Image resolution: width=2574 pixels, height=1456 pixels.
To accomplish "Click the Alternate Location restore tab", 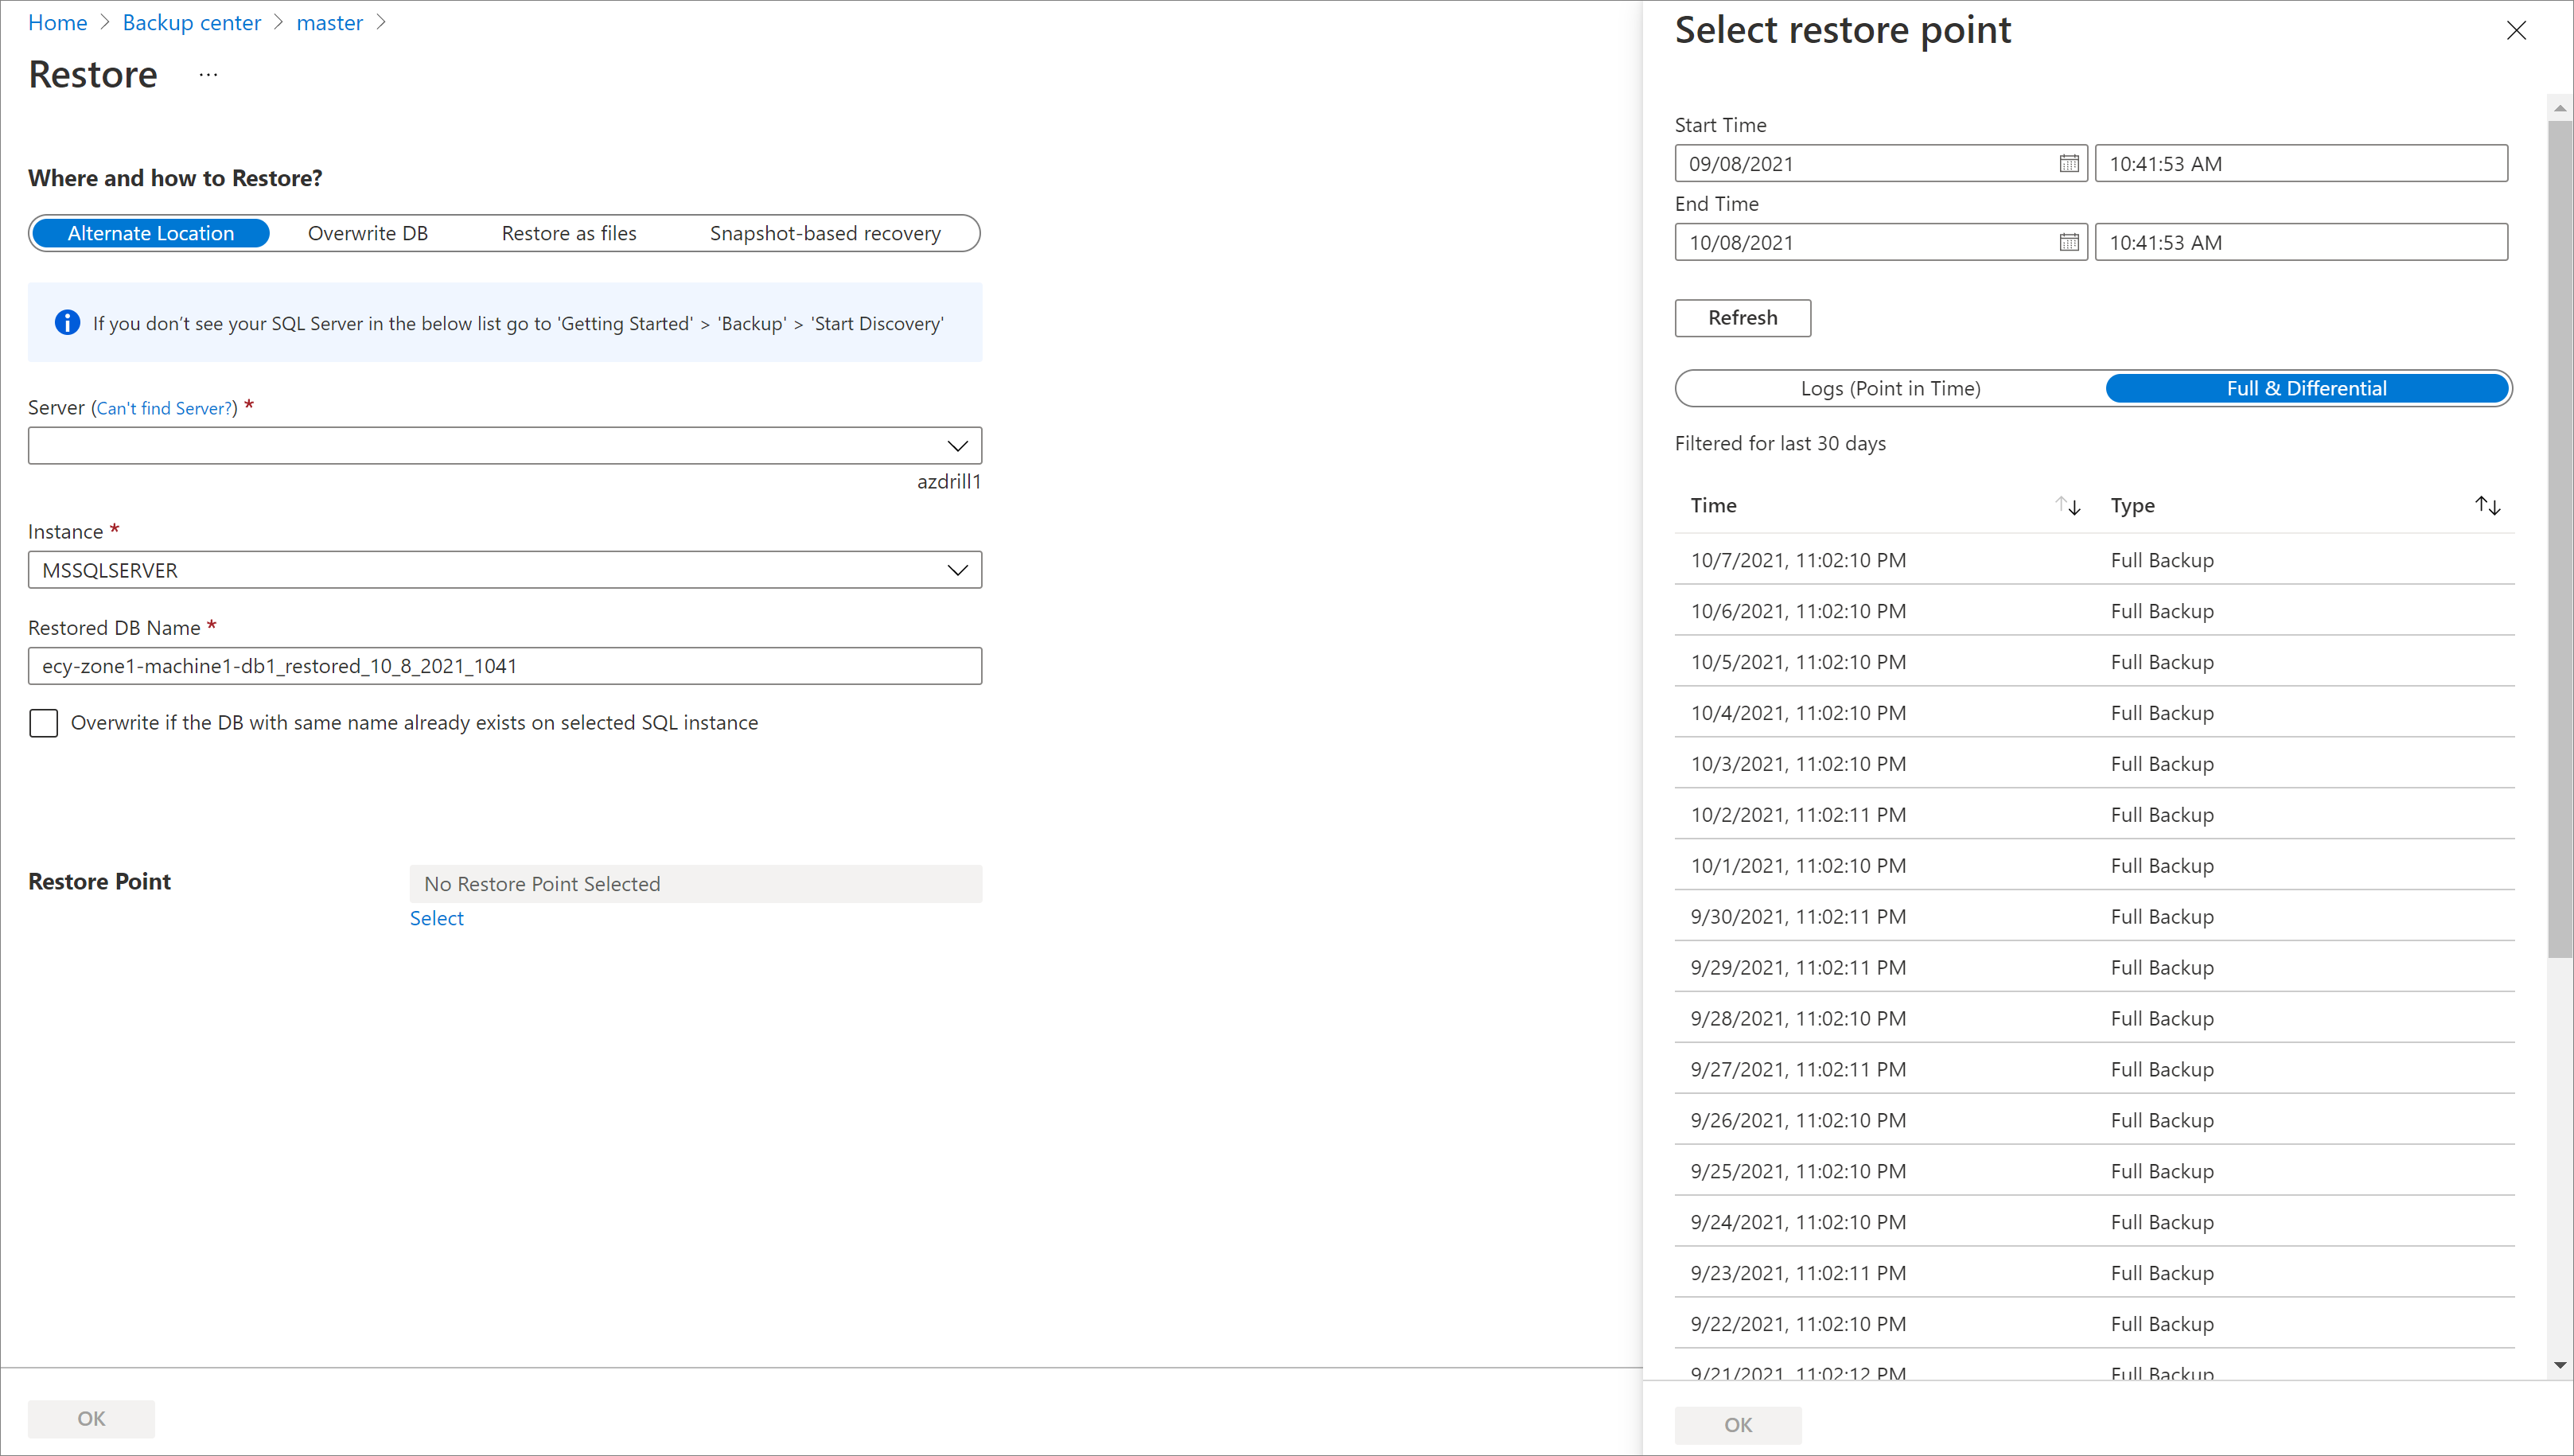I will coord(150,232).
